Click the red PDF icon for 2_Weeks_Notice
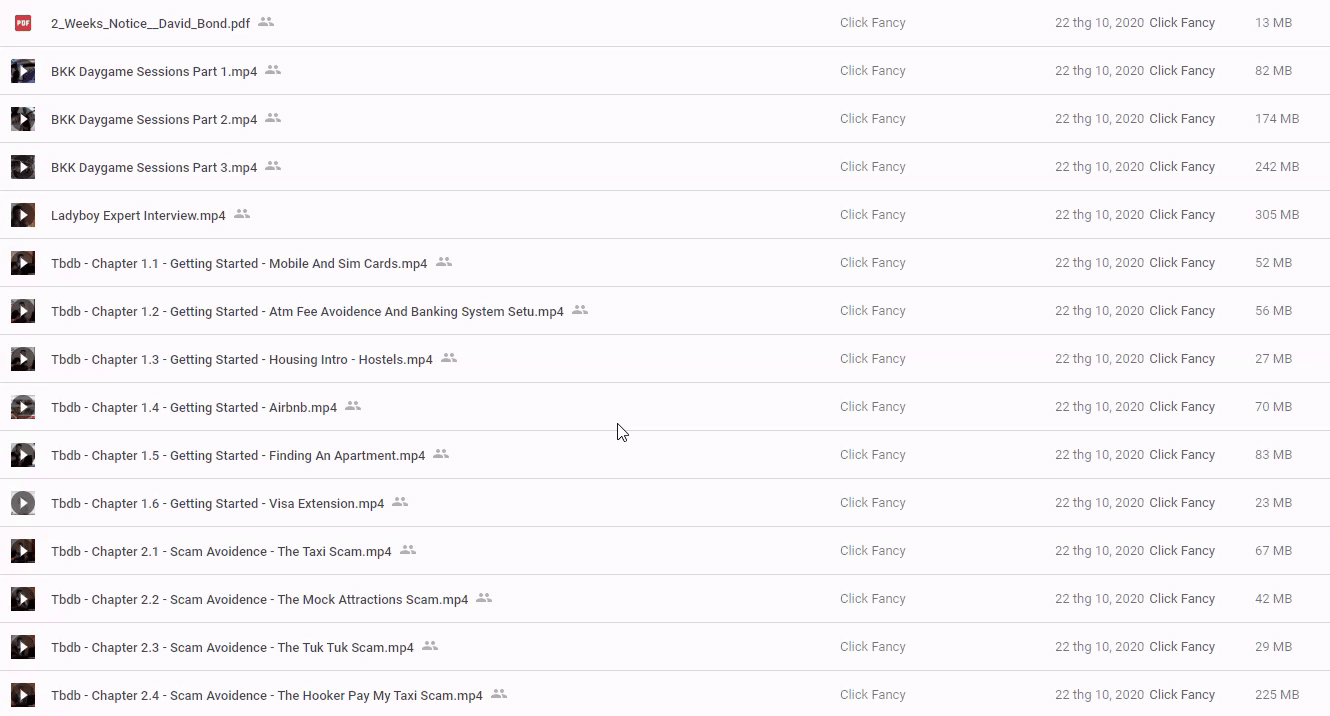Image resolution: width=1330 pixels, height=716 pixels. pos(23,23)
